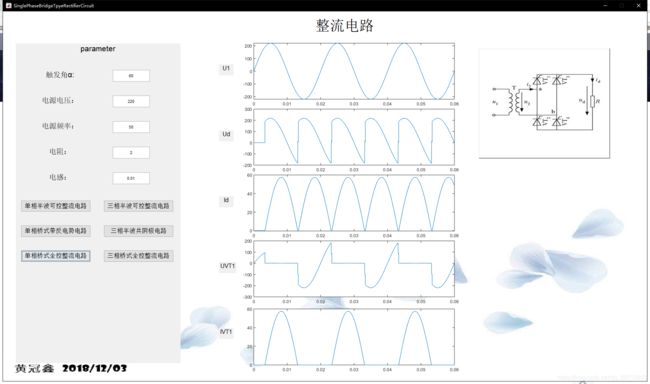Select 单相桥式带反电势电路 button
Image resolution: width=650 pixels, height=384 pixels.
(x=56, y=231)
